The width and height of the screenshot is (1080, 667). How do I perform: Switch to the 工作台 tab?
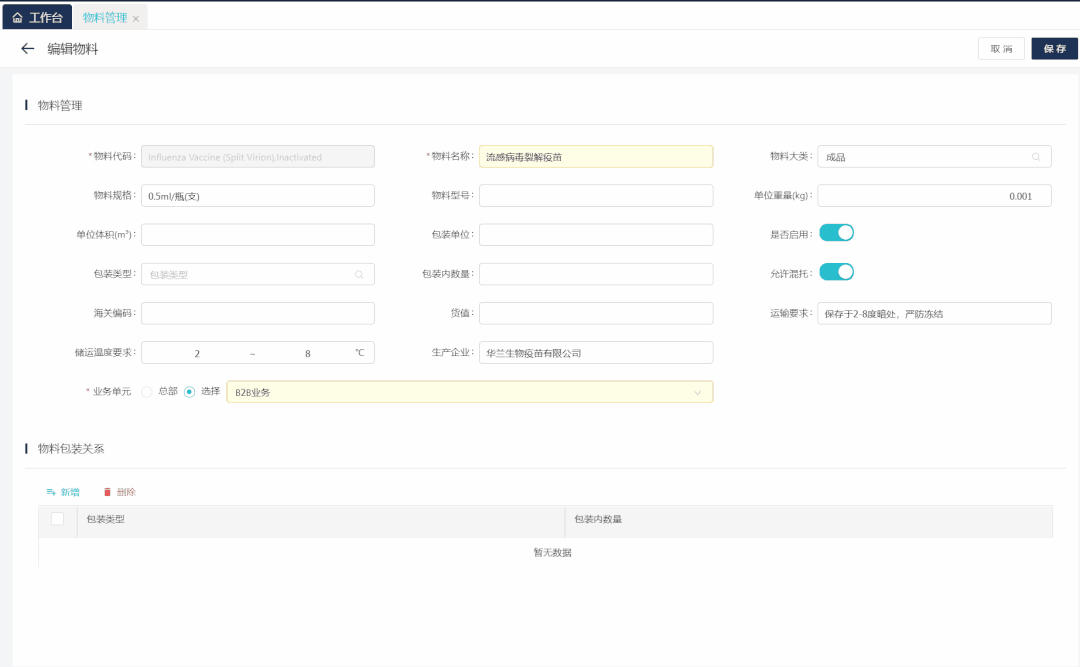[37, 18]
